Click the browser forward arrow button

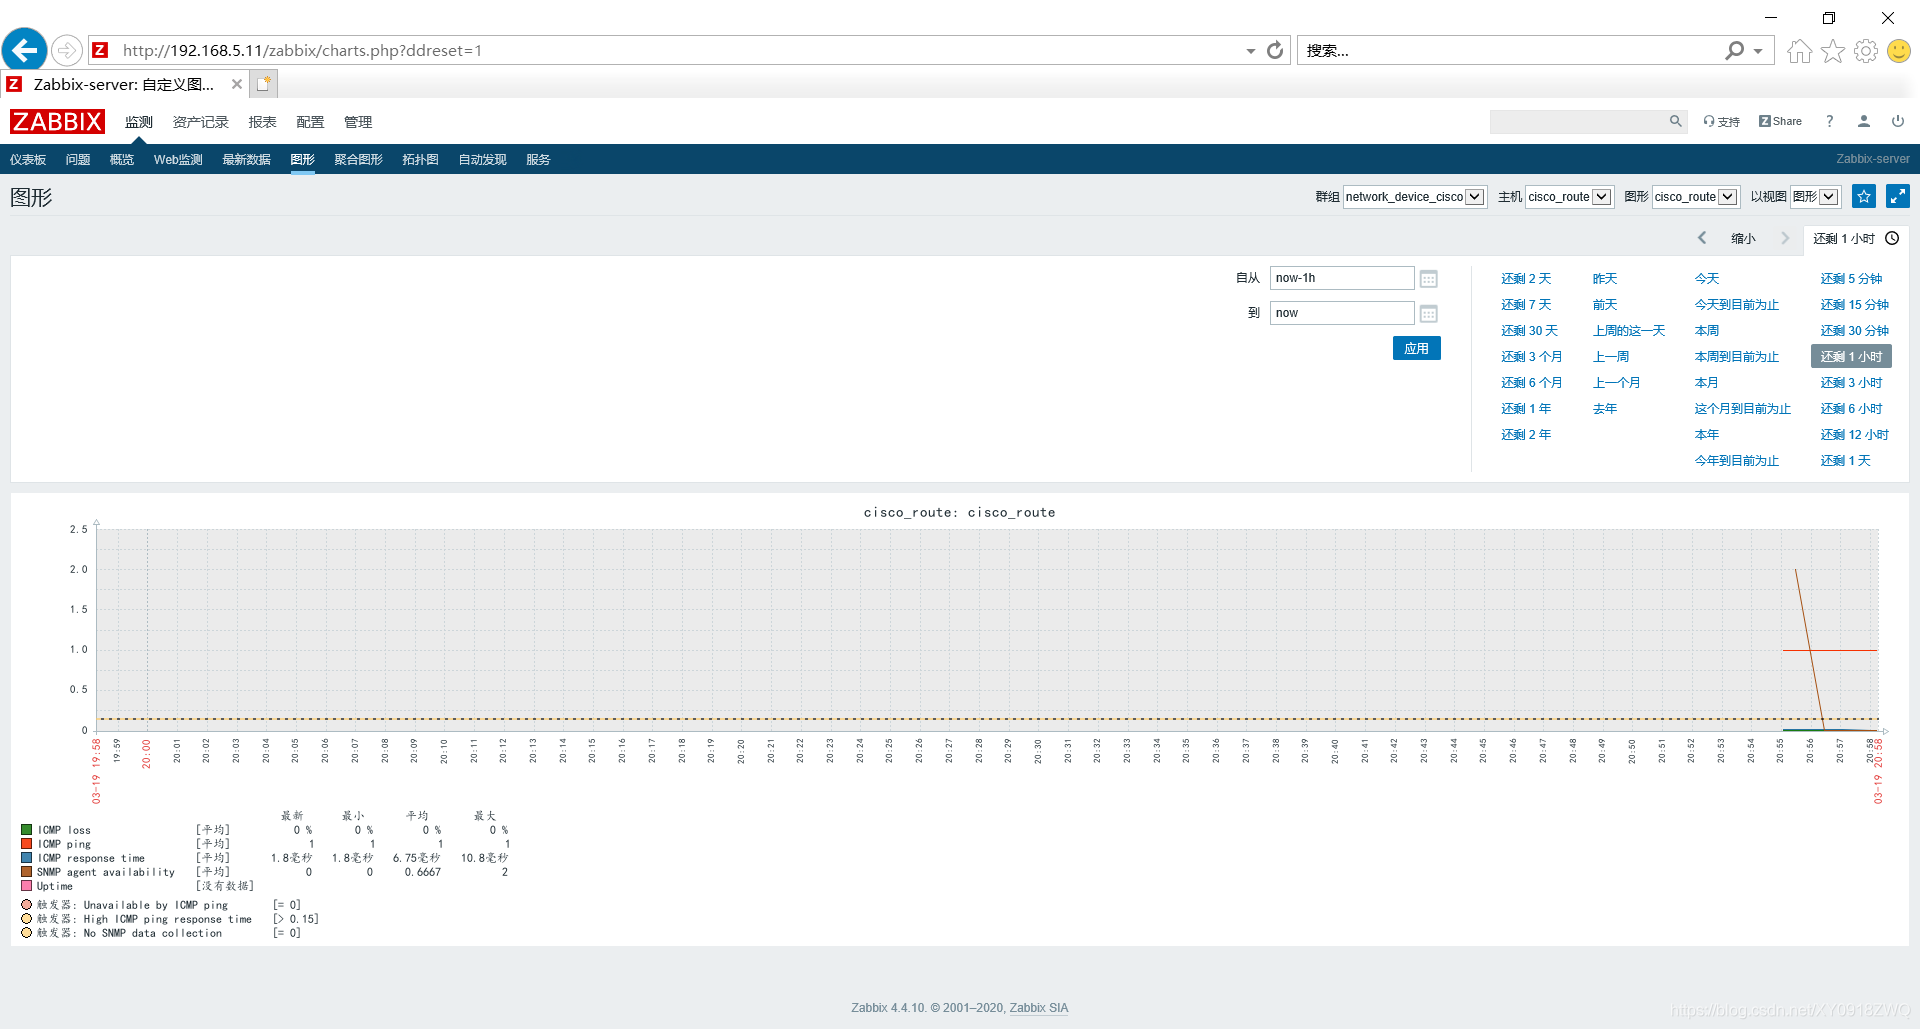[66, 50]
